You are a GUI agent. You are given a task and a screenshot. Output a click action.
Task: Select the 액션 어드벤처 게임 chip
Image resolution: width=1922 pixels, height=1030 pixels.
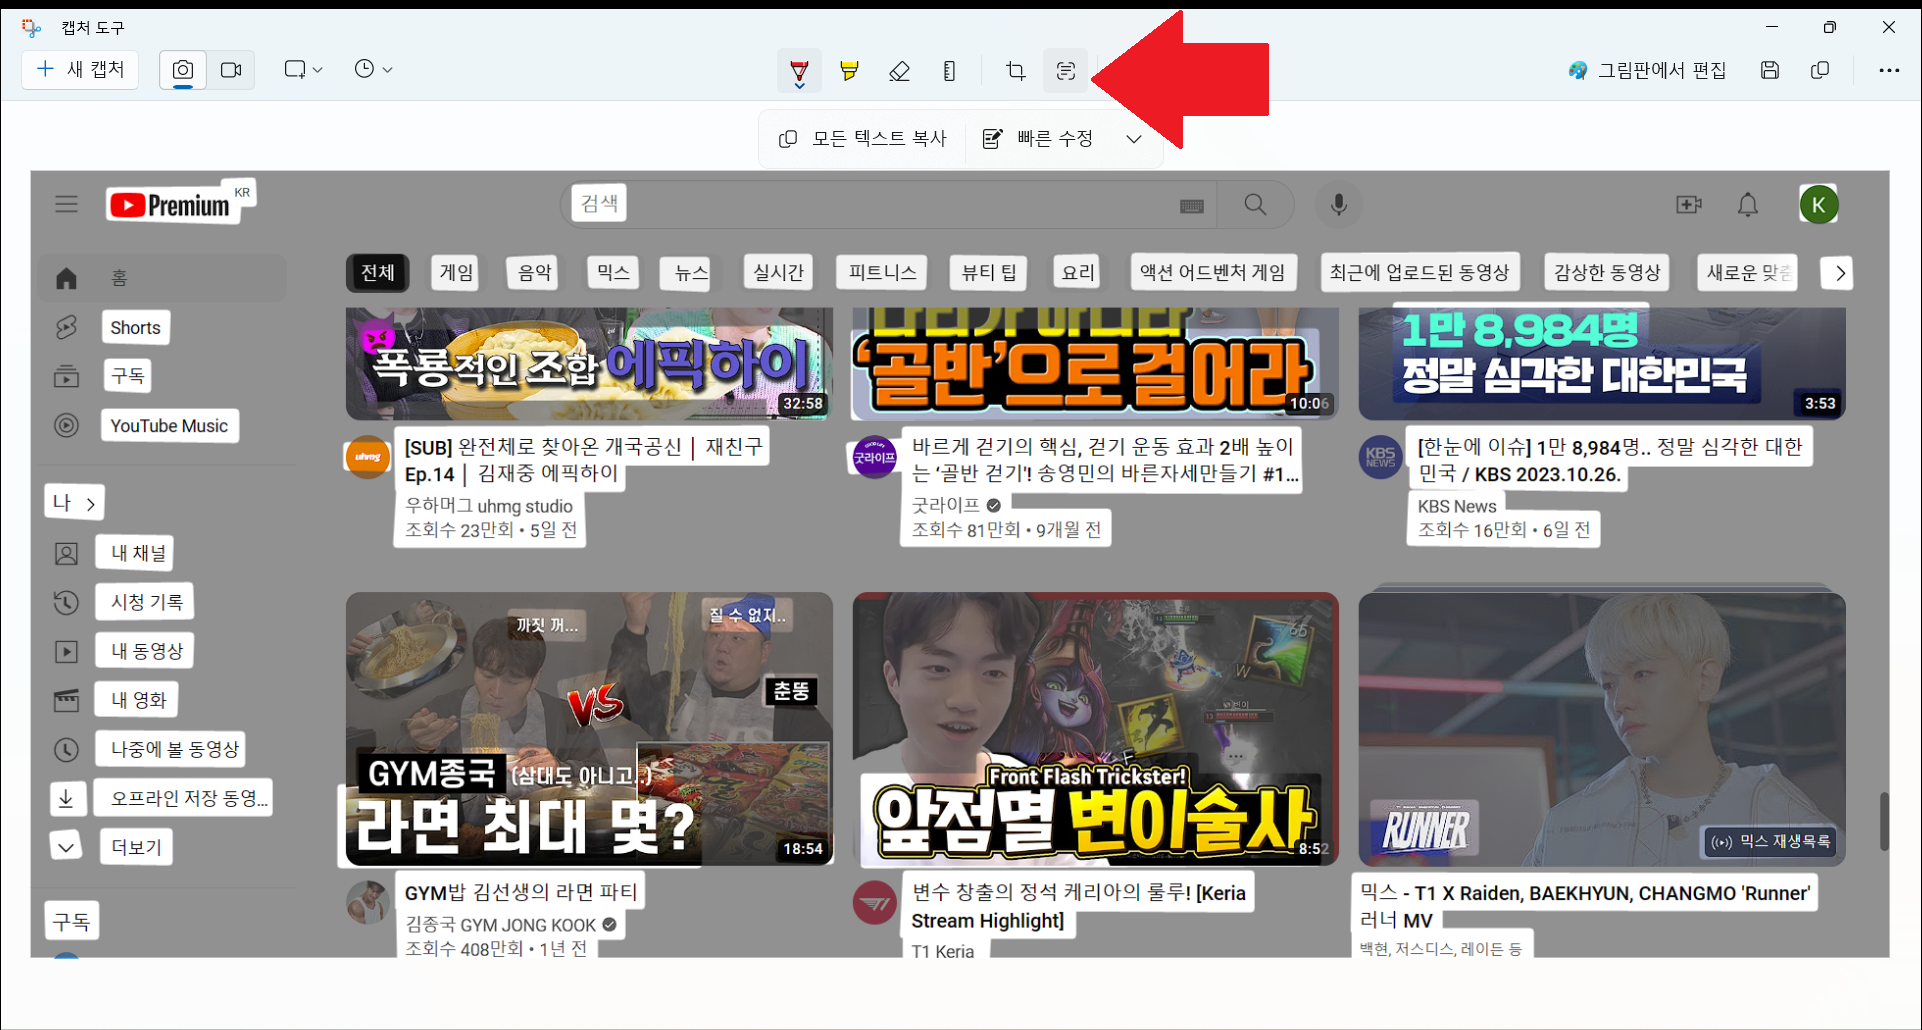(1213, 272)
